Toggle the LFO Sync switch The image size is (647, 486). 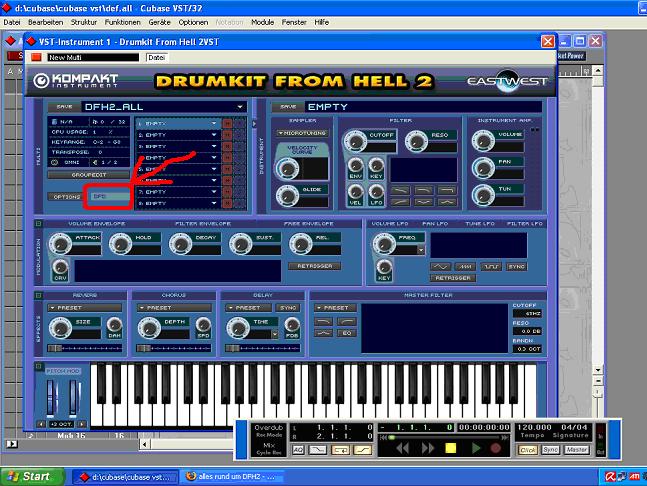[x=517, y=267]
